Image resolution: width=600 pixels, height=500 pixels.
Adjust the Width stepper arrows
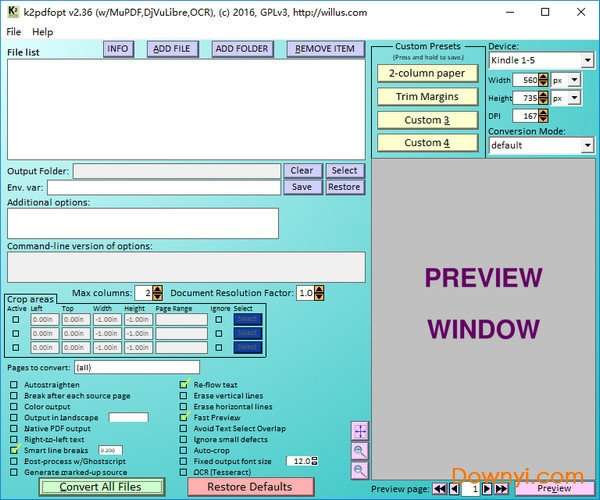coord(543,80)
